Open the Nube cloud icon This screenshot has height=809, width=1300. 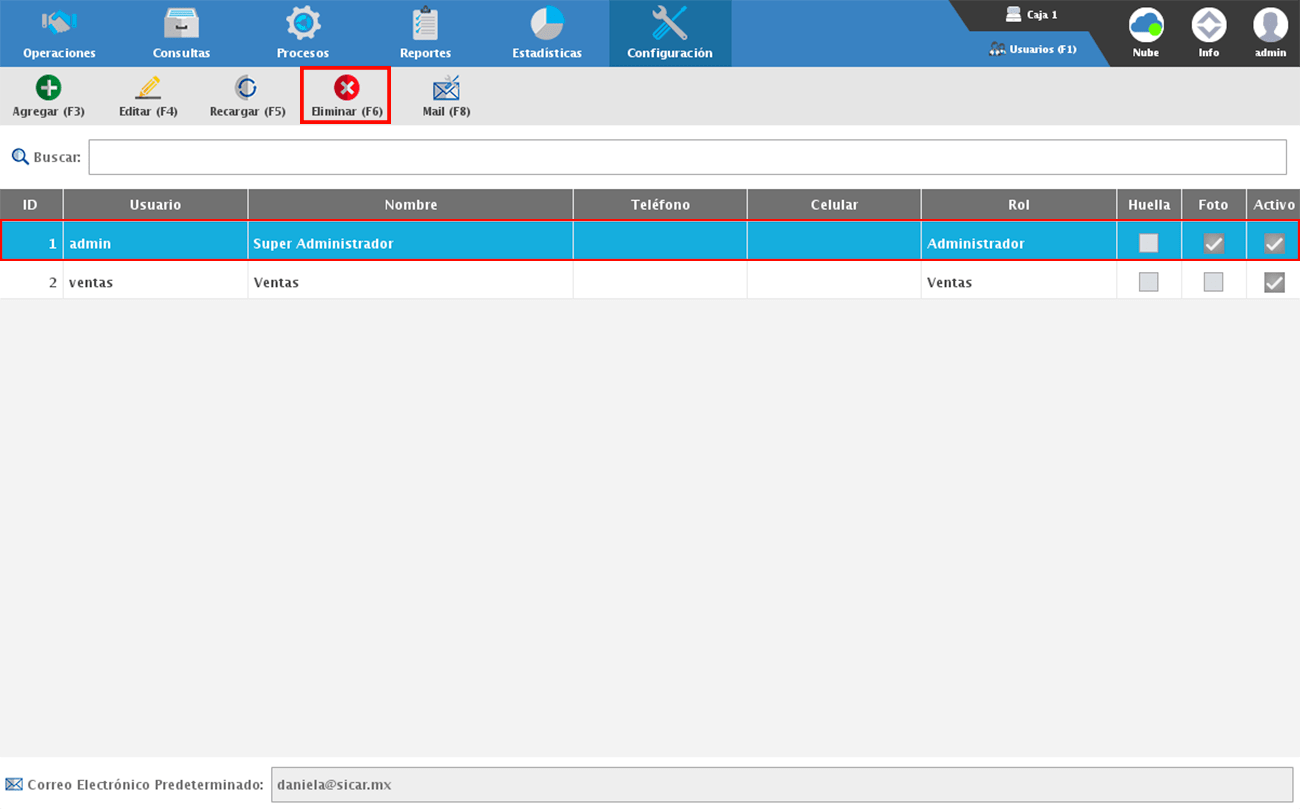tap(1146, 26)
